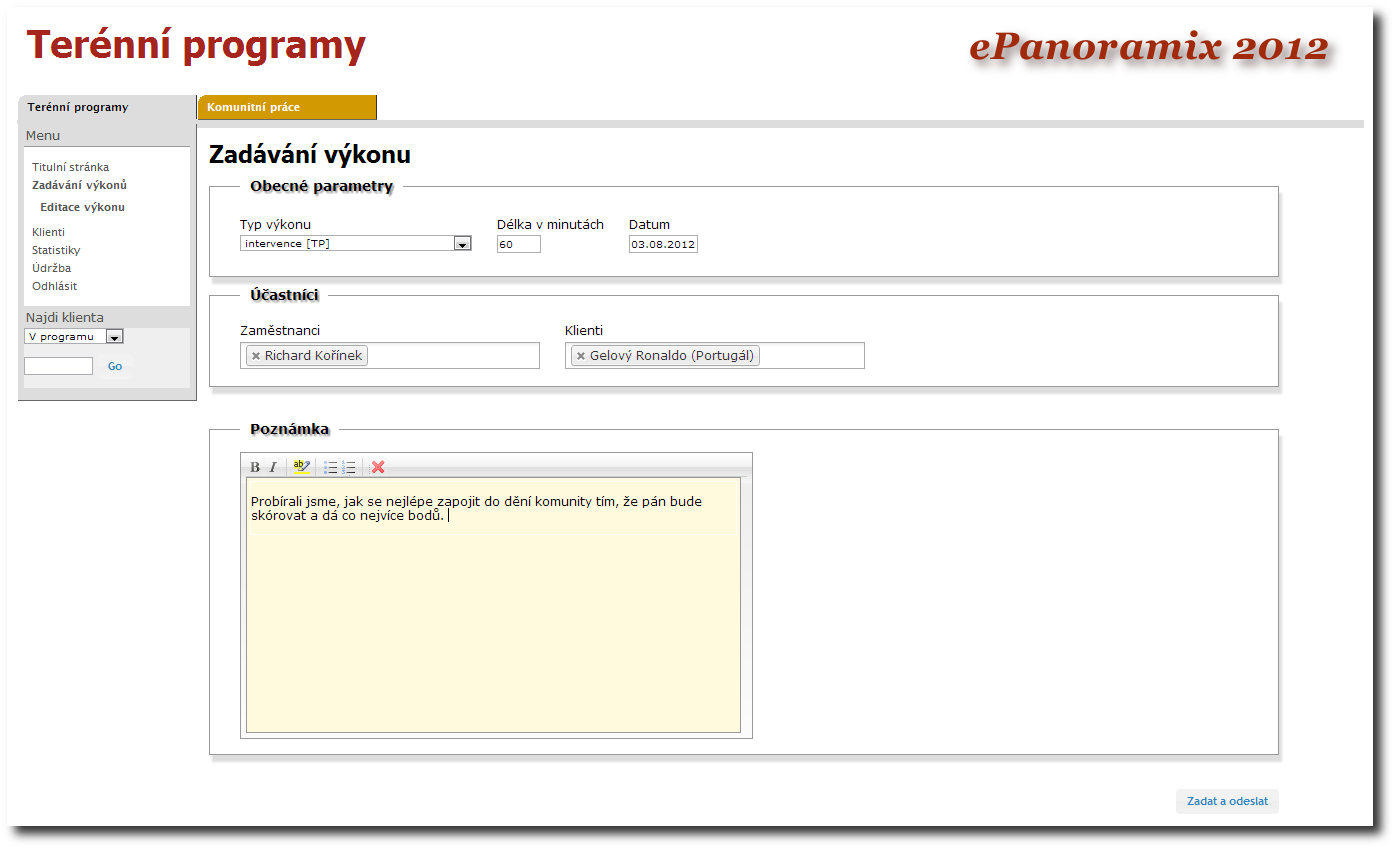Remove employee Richard Kořínek tag
Viewport: 1396px width, 849px height.
pos(256,356)
